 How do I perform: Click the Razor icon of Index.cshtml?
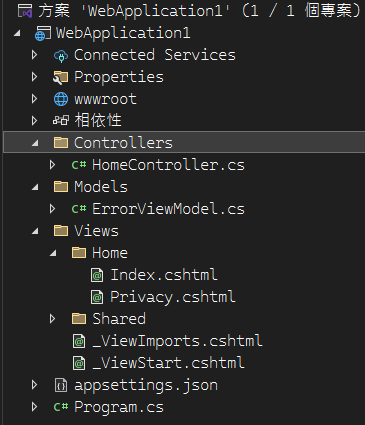(x=97, y=275)
